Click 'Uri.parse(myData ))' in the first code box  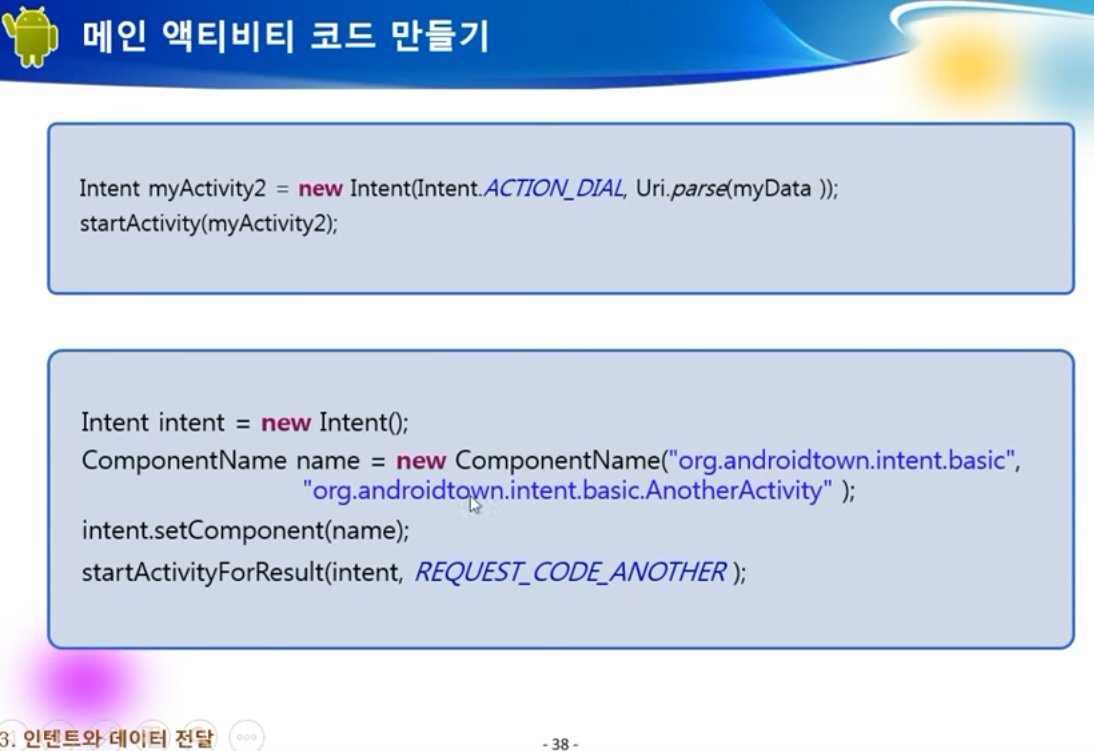pos(736,188)
